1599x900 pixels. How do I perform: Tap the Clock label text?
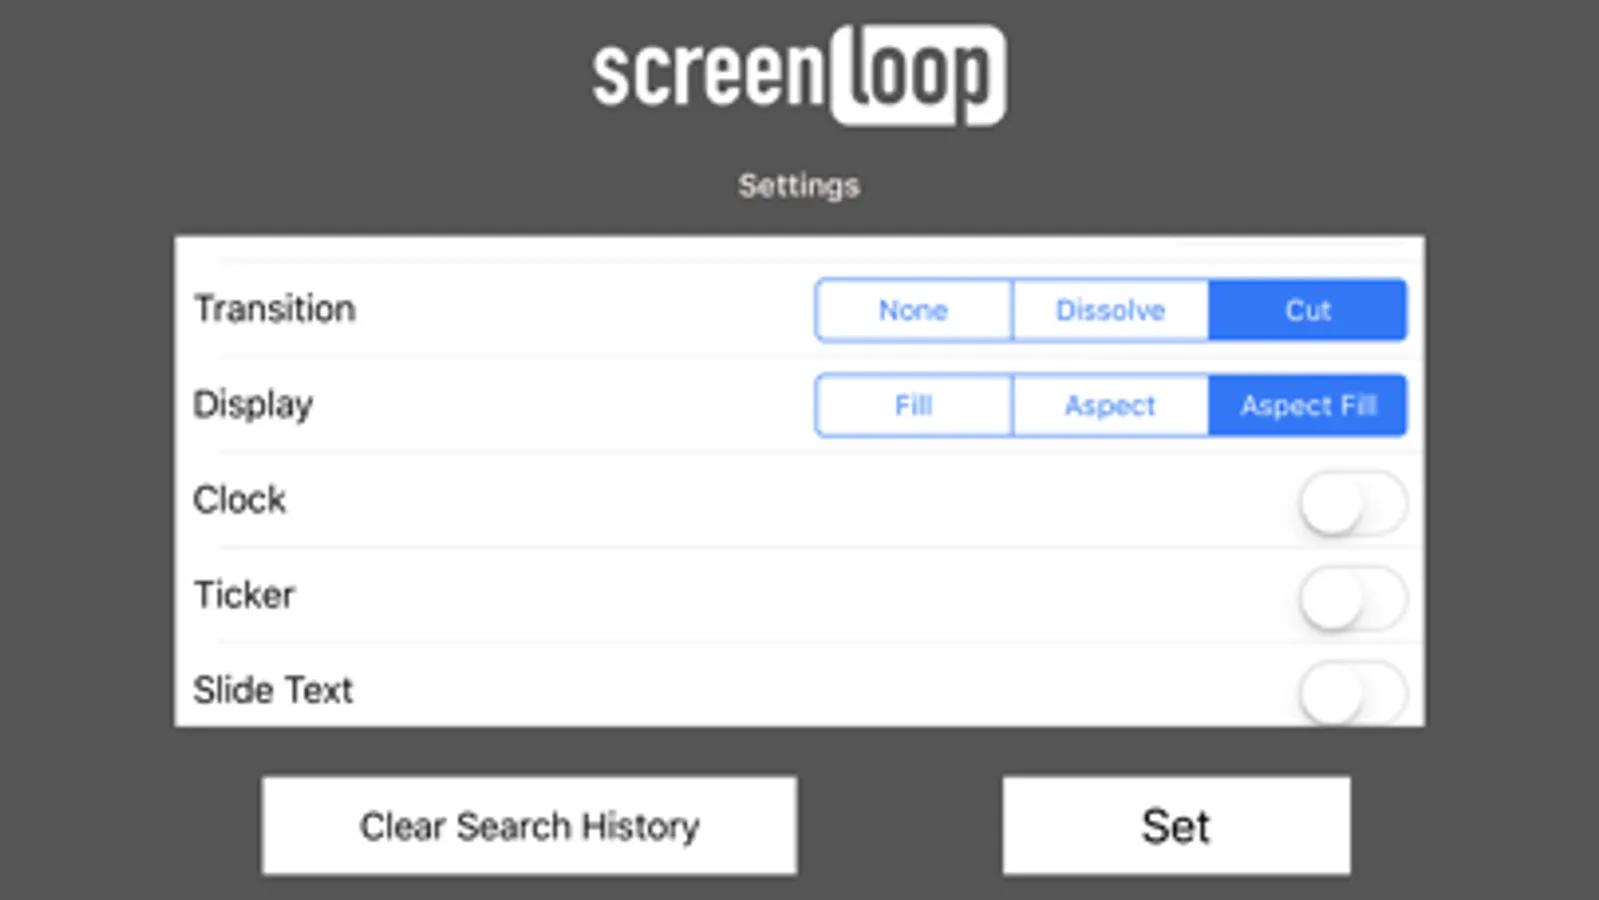(x=239, y=499)
